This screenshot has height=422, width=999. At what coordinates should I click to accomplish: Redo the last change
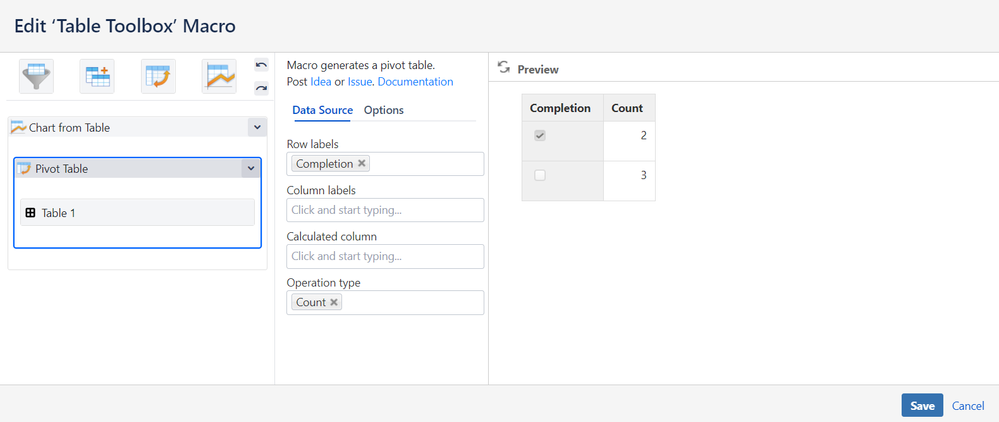click(x=261, y=88)
